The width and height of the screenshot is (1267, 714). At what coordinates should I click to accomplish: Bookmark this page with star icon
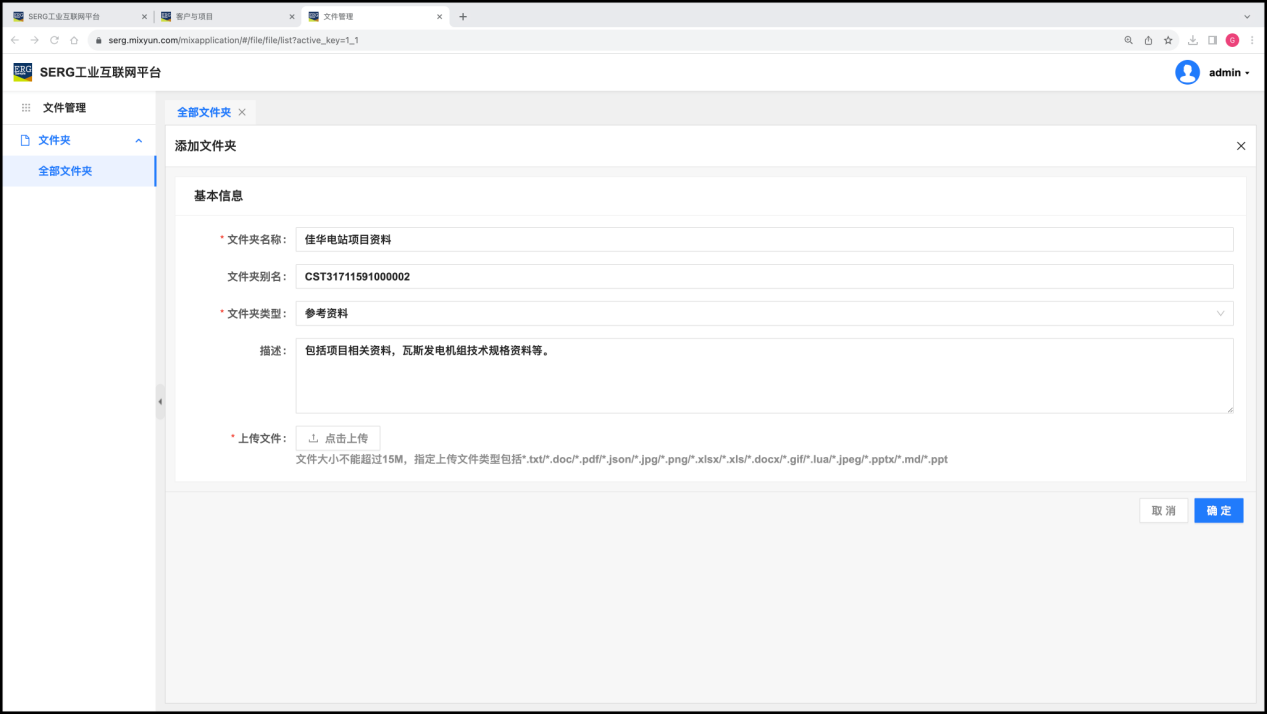tap(1168, 40)
